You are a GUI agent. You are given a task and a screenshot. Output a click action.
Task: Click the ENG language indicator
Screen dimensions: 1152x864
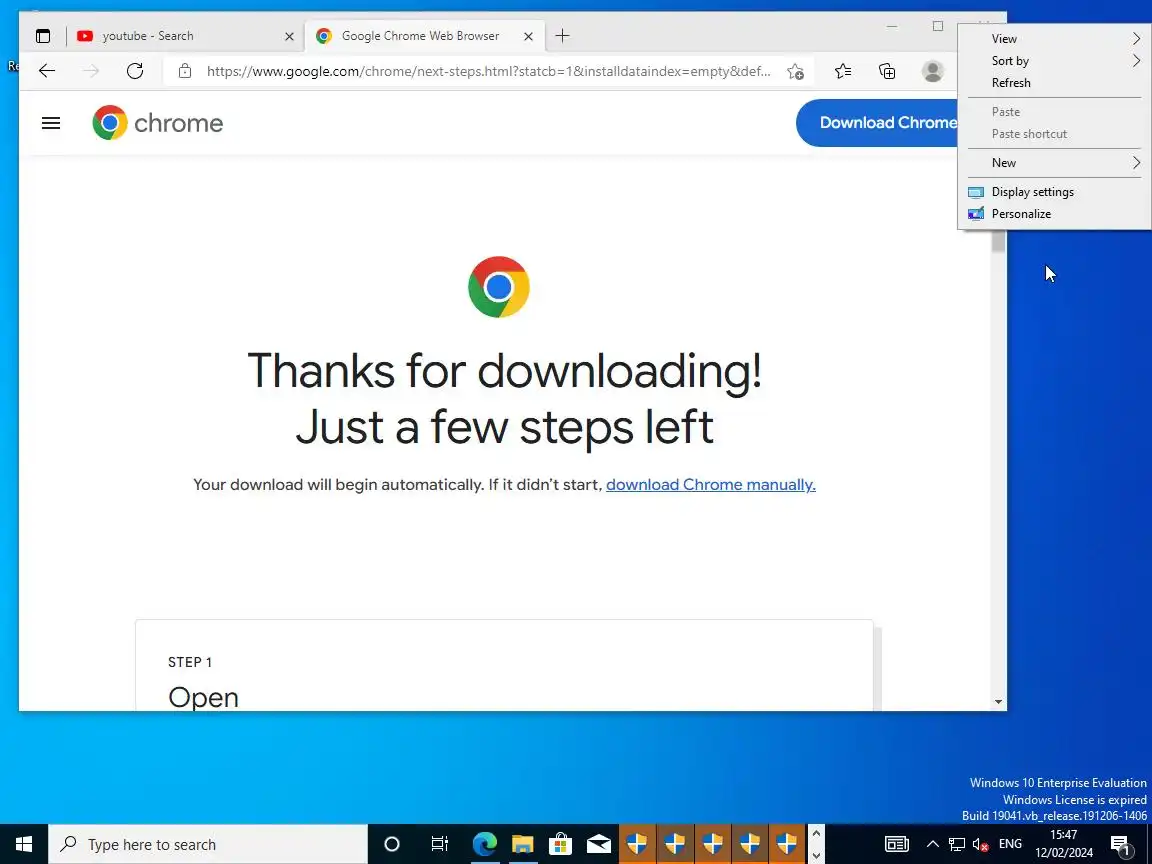1010,844
